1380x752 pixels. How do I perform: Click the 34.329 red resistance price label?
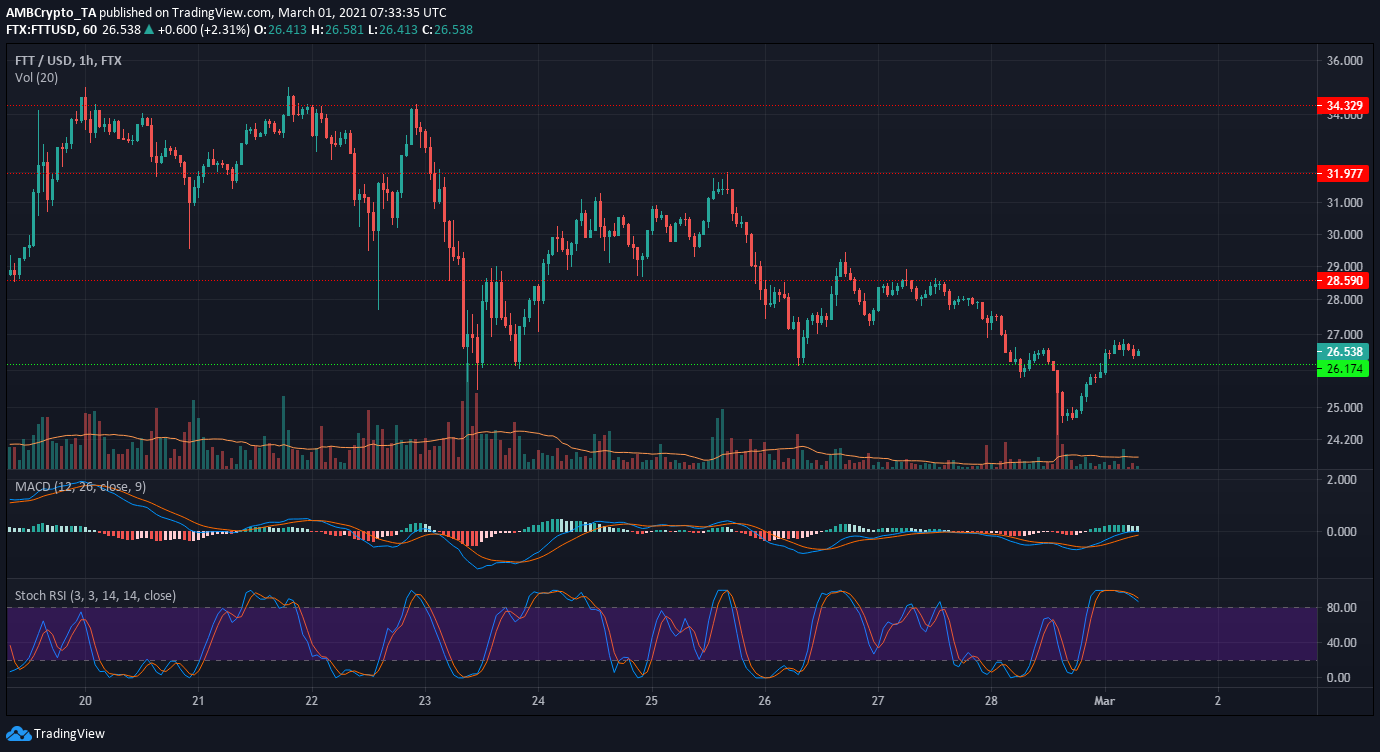click(1342, 105)
